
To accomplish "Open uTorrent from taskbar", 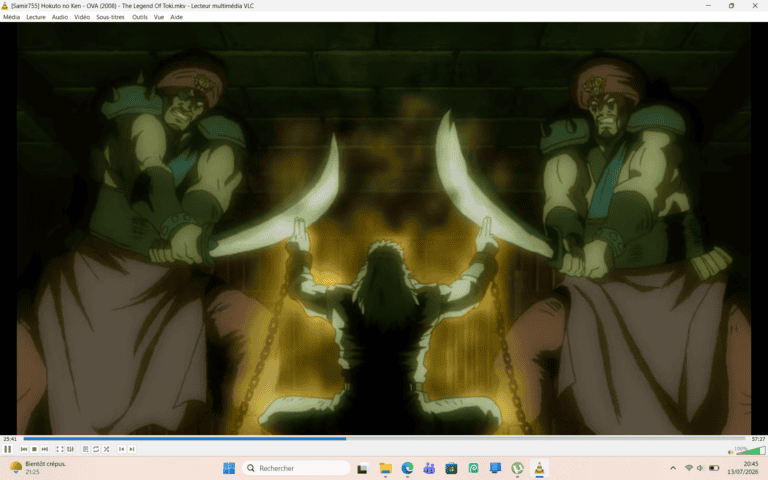I will [517, 468].
